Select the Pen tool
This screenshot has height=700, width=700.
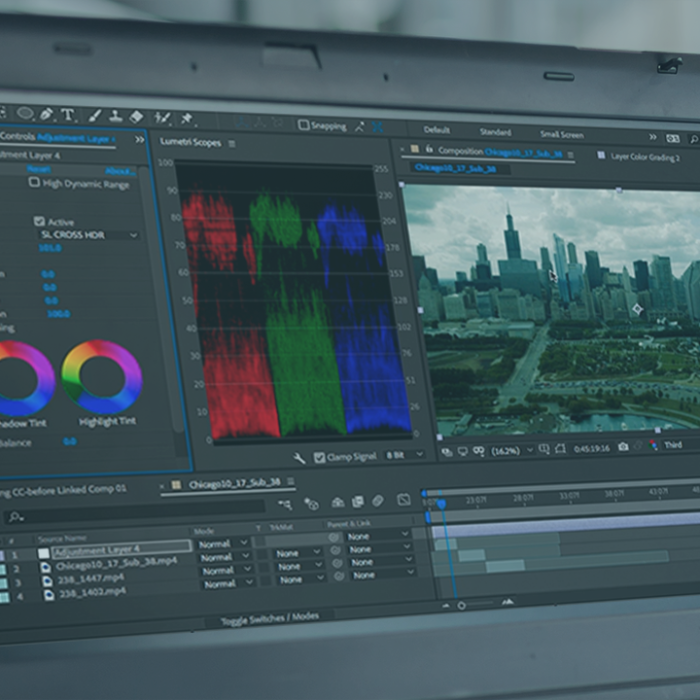point(46,115)
